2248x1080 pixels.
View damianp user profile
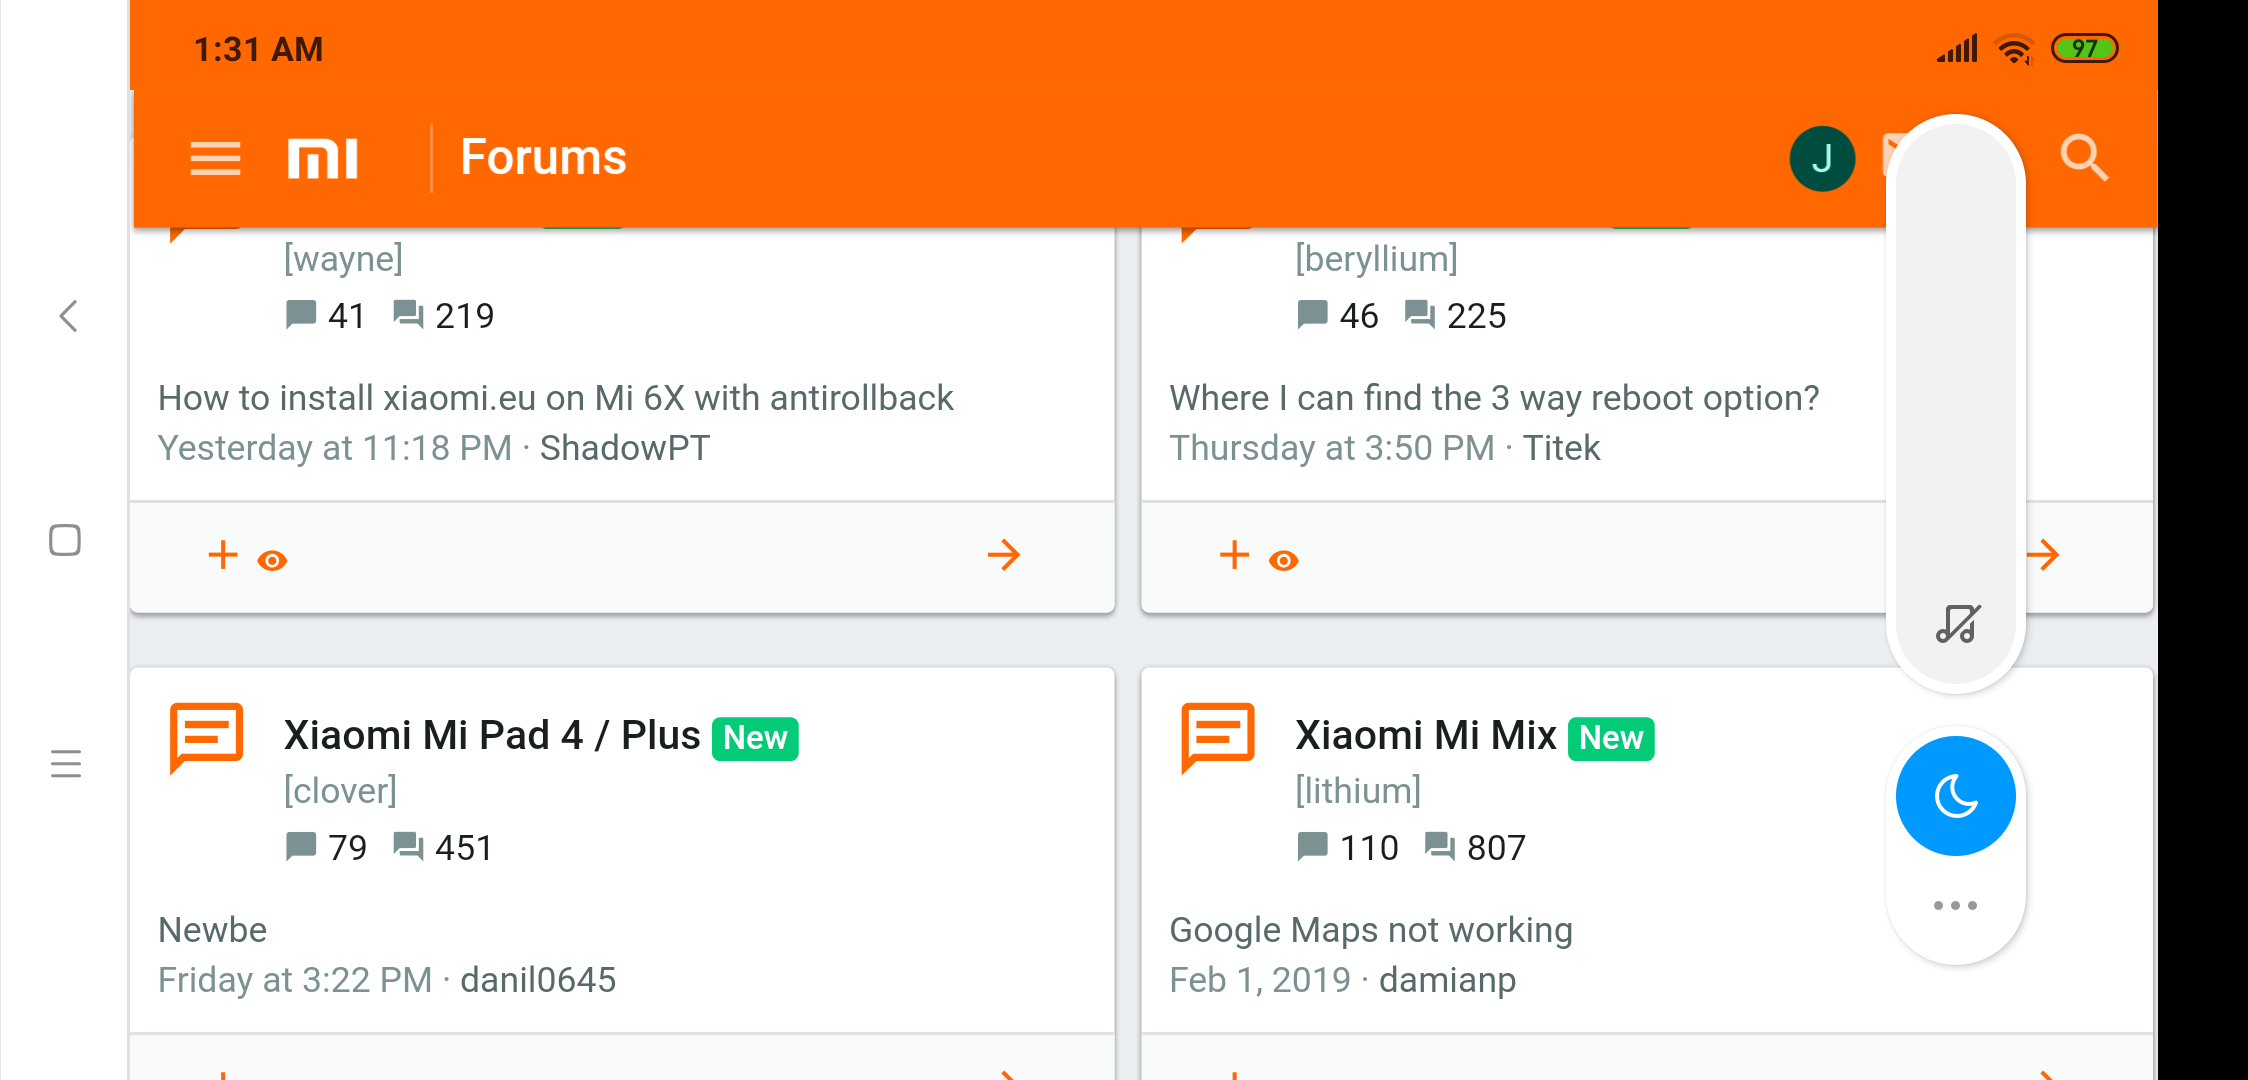1447,980
